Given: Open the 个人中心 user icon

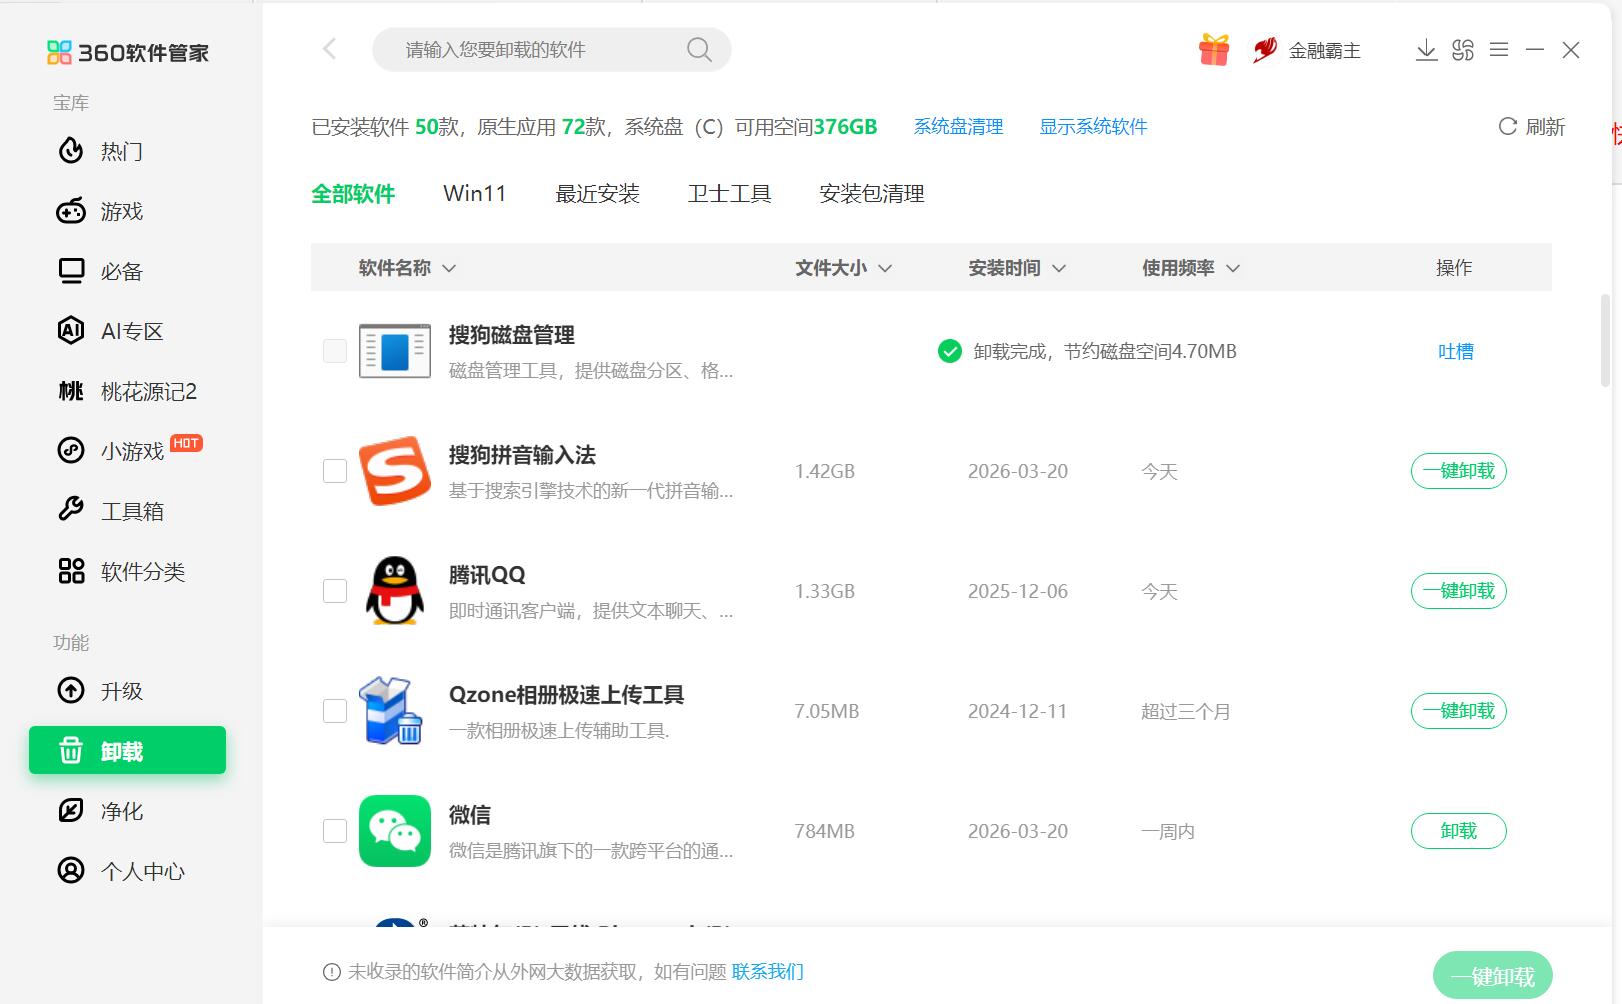Looking at the screenshot, I should (x=71, y=871).
